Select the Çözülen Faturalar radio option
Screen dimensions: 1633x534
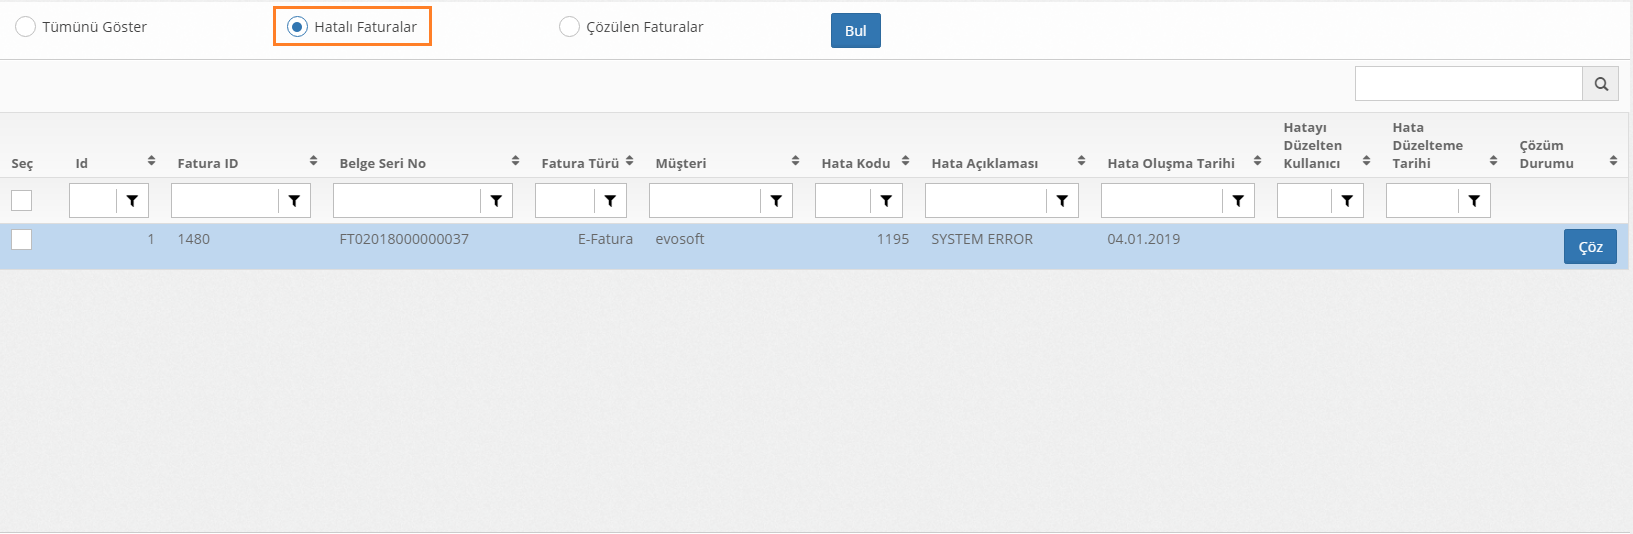click(569, 27)
